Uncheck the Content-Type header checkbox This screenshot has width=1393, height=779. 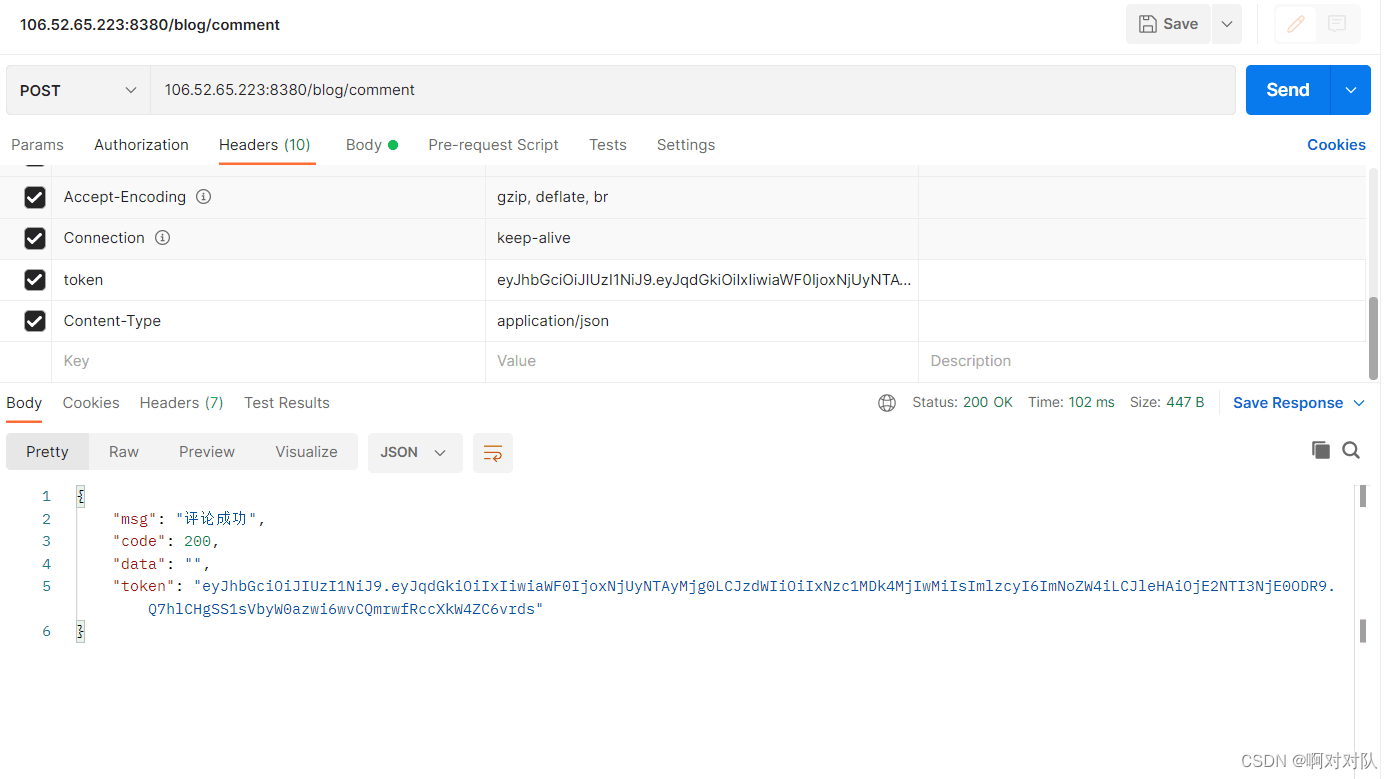(35, 321)
